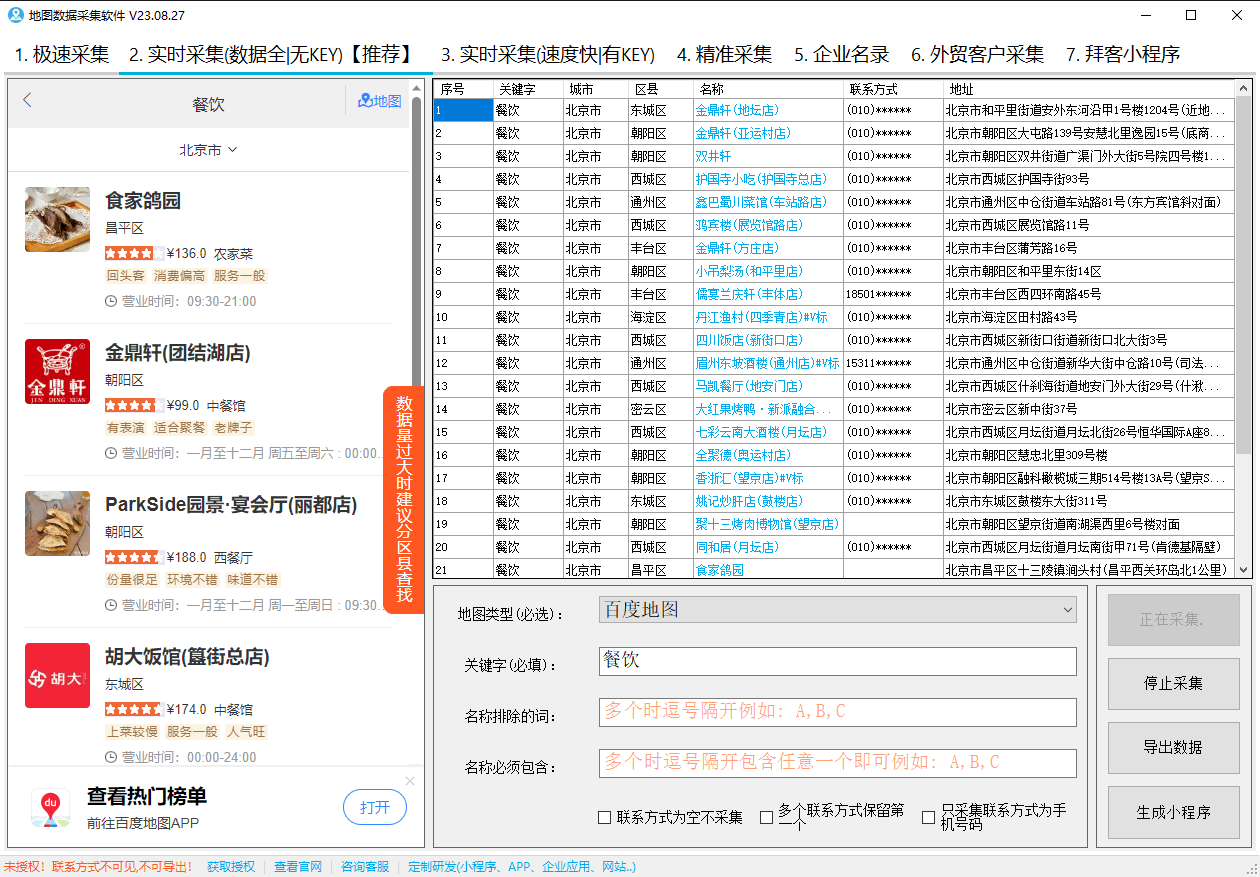Open the ParkSide园景·宴会厅 photo thumbnail

click(x=57, y=523)
